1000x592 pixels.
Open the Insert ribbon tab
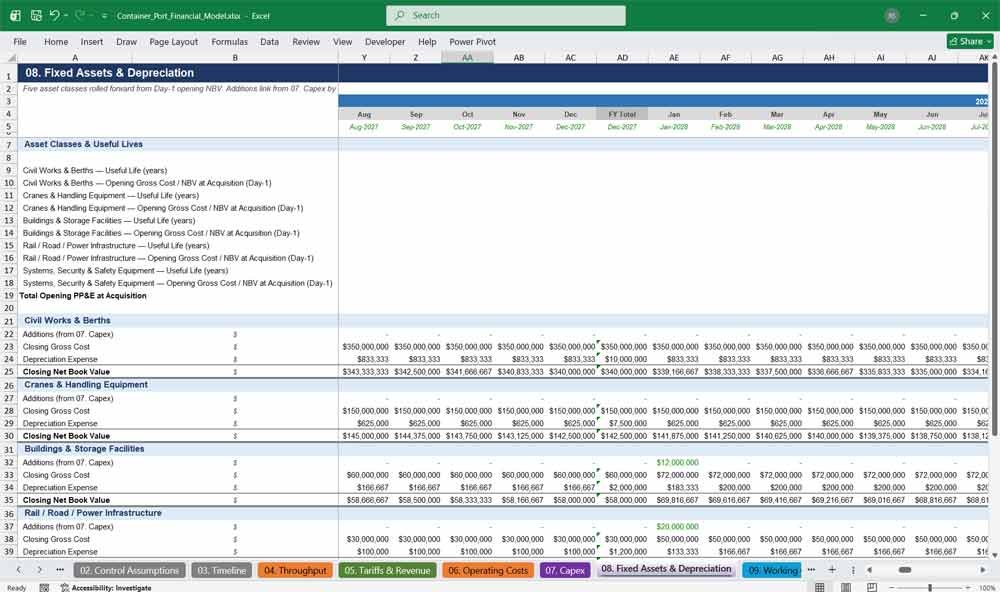pyautogui.click(x=92, y=41)
